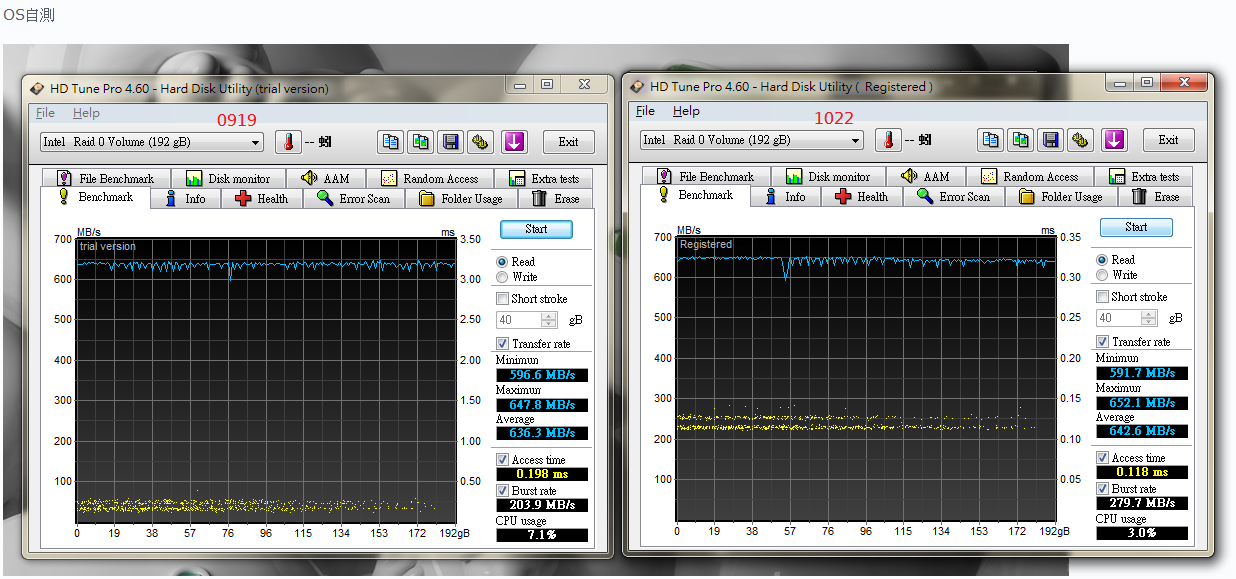Screen dimensions: 1236x579
Task: Open the drive dropdown in trial window
Action: (x=256, y=143)
